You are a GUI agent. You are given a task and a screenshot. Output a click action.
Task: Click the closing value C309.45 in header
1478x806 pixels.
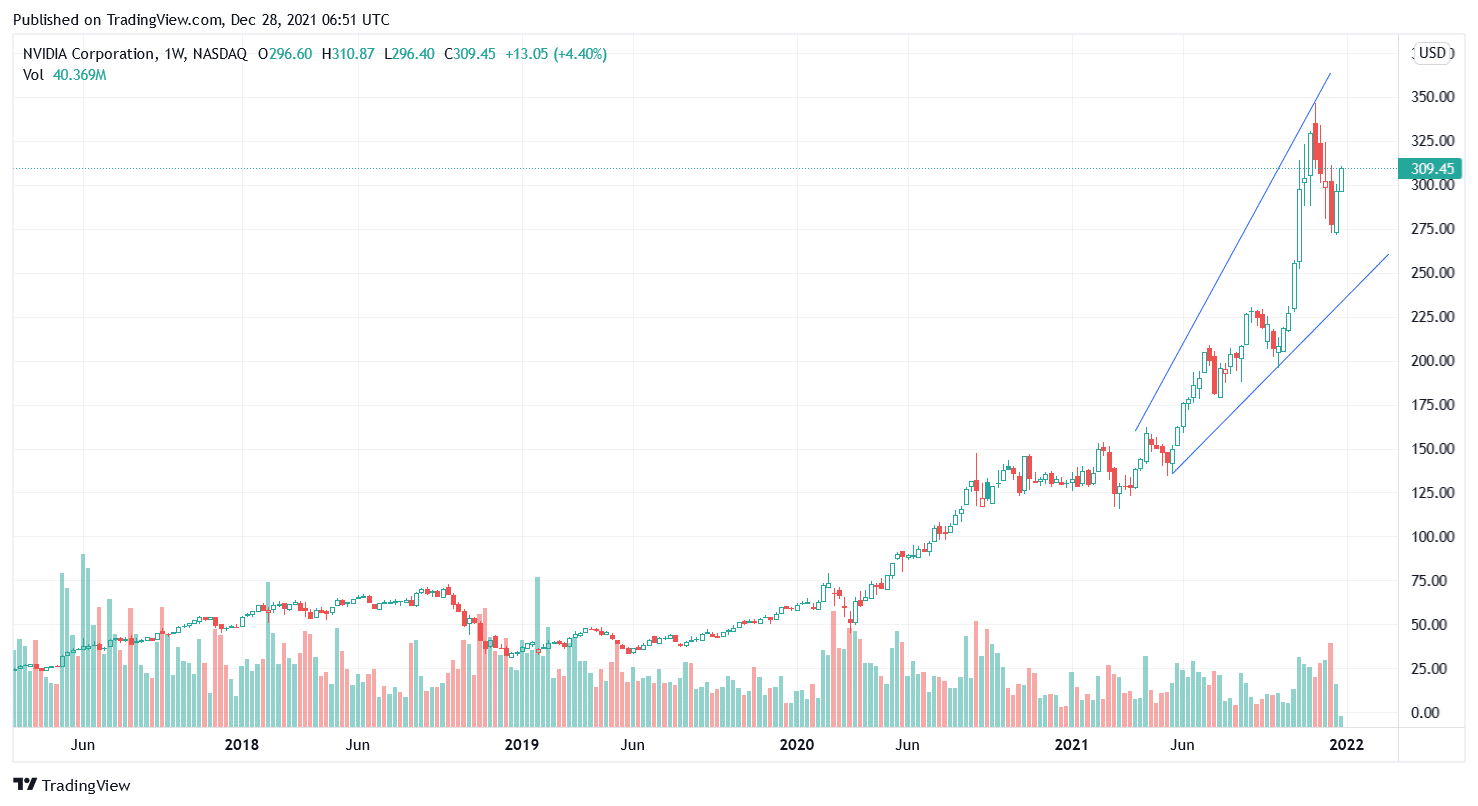(x=470, y=54)
